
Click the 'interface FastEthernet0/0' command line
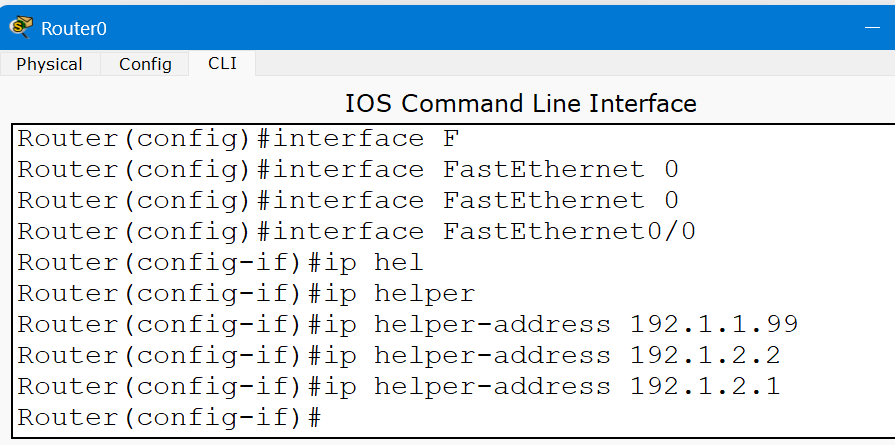tap(356, 232)
